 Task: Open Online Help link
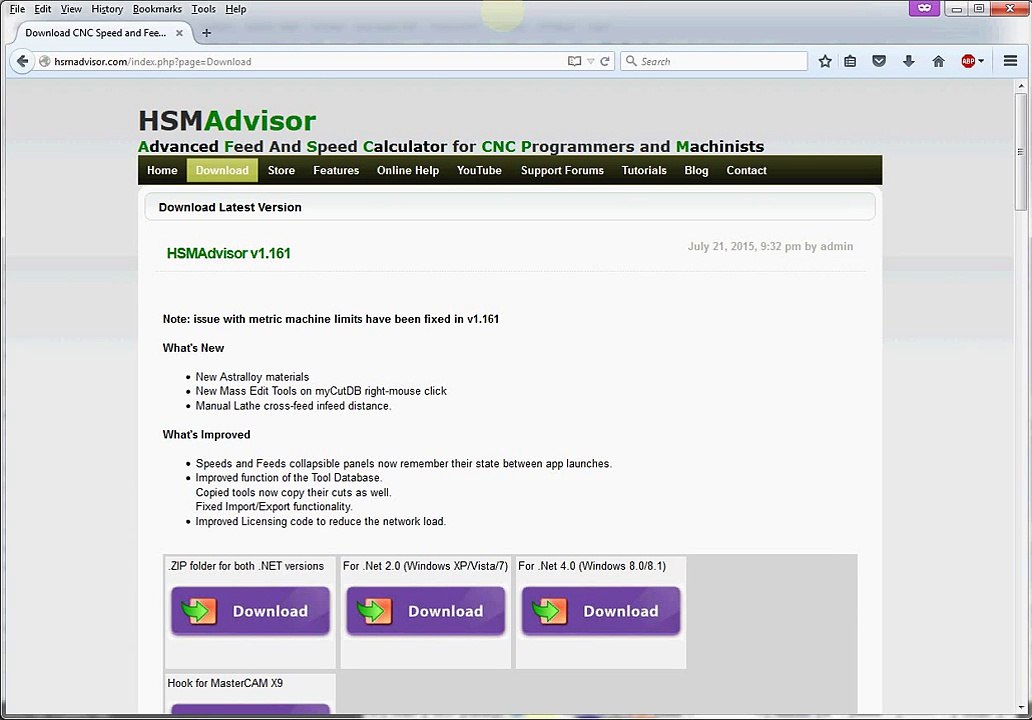[408, 170]
